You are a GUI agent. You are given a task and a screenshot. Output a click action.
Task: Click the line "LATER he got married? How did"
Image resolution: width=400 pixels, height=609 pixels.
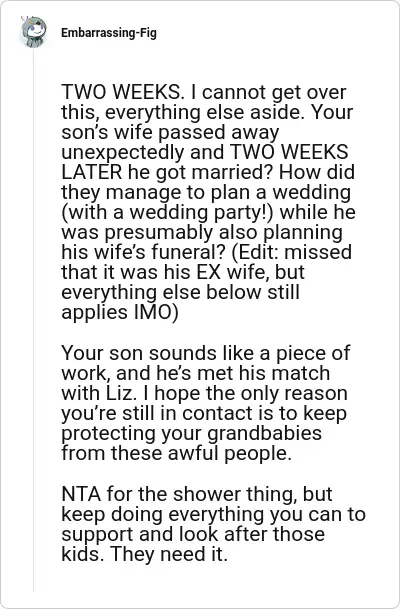pos(208,172)
